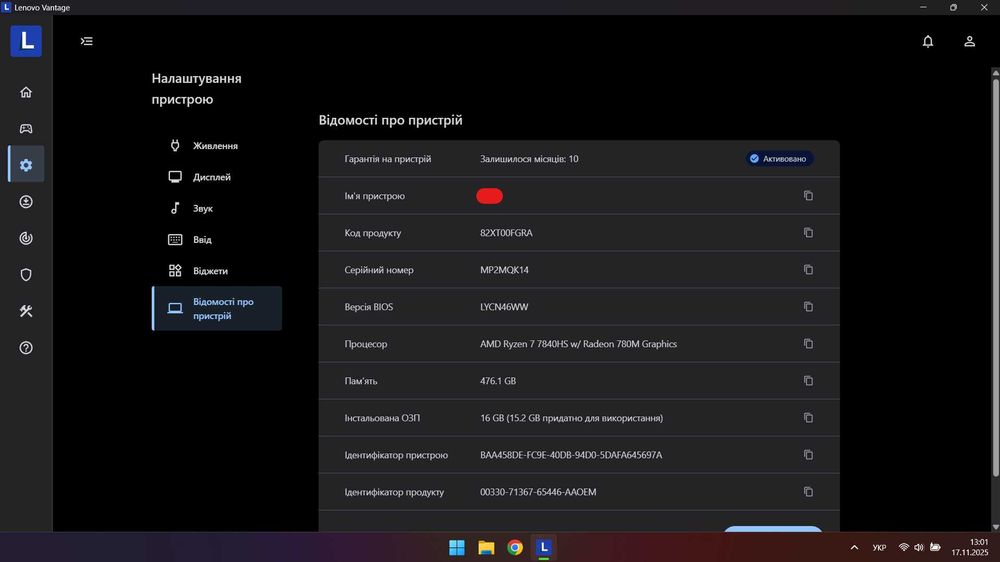Click the serial number MP2MQK14 text

pyautogui.click(x=504, y=270)
